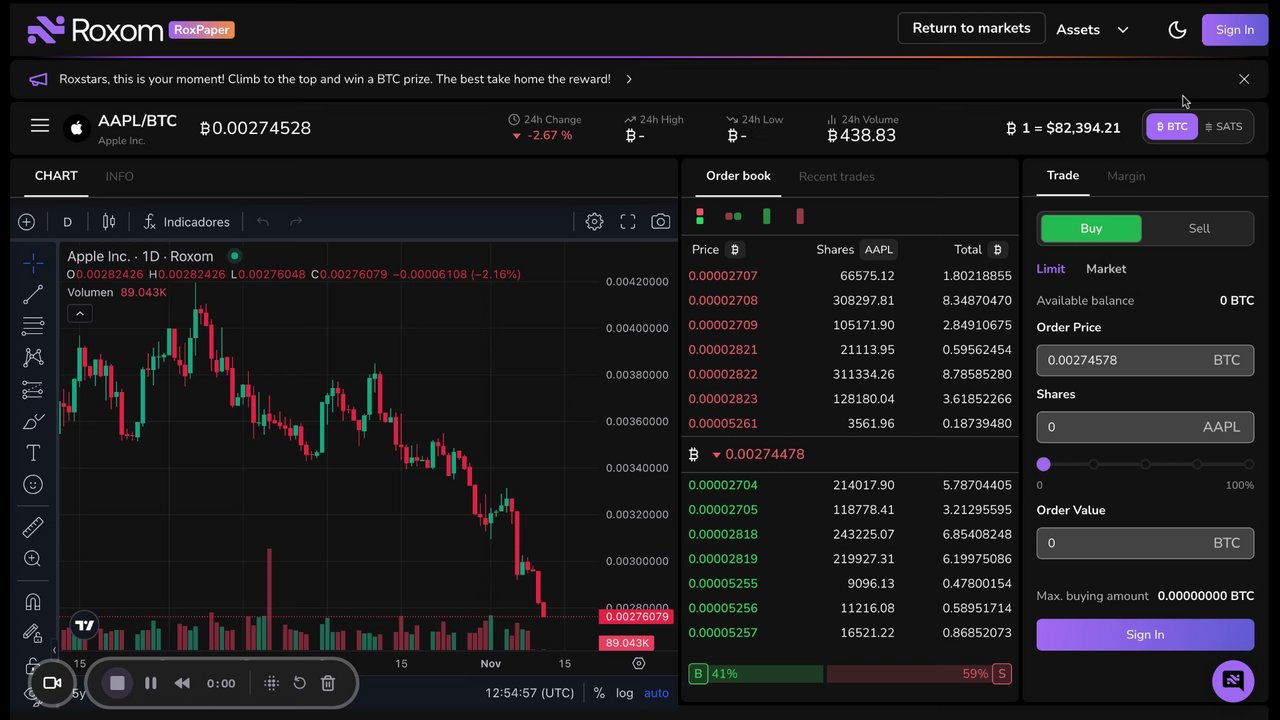This screenshot has width=1280, height=720.
Task: Click the order amount slider handle
Action: click(1043, 464)
